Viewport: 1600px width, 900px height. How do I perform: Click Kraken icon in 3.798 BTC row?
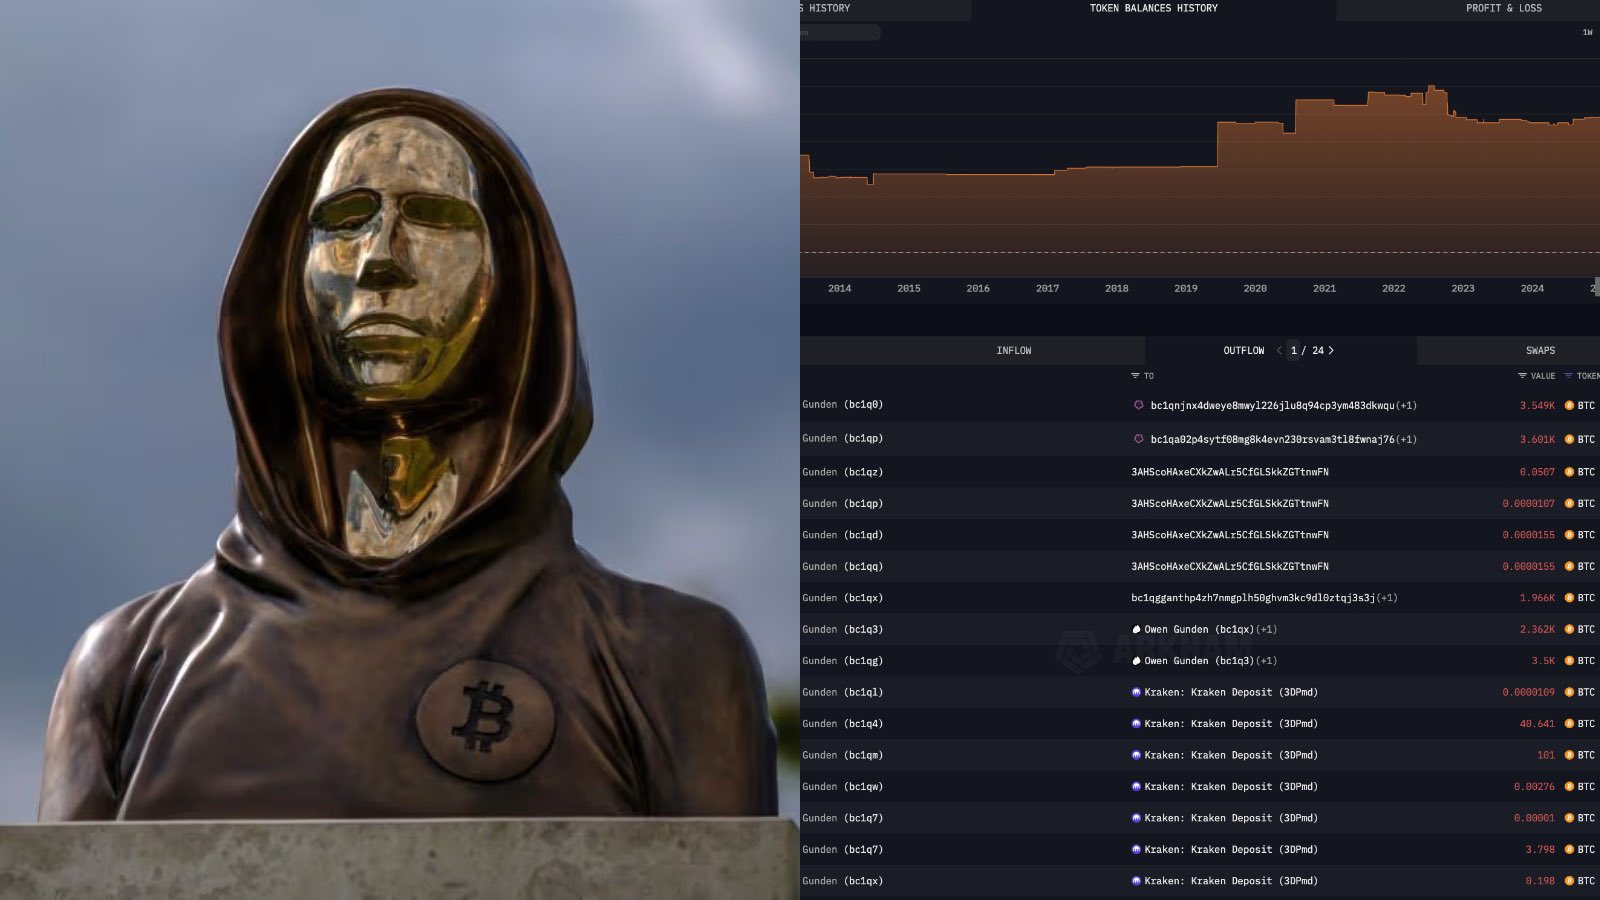click(x=1136, y=850)
